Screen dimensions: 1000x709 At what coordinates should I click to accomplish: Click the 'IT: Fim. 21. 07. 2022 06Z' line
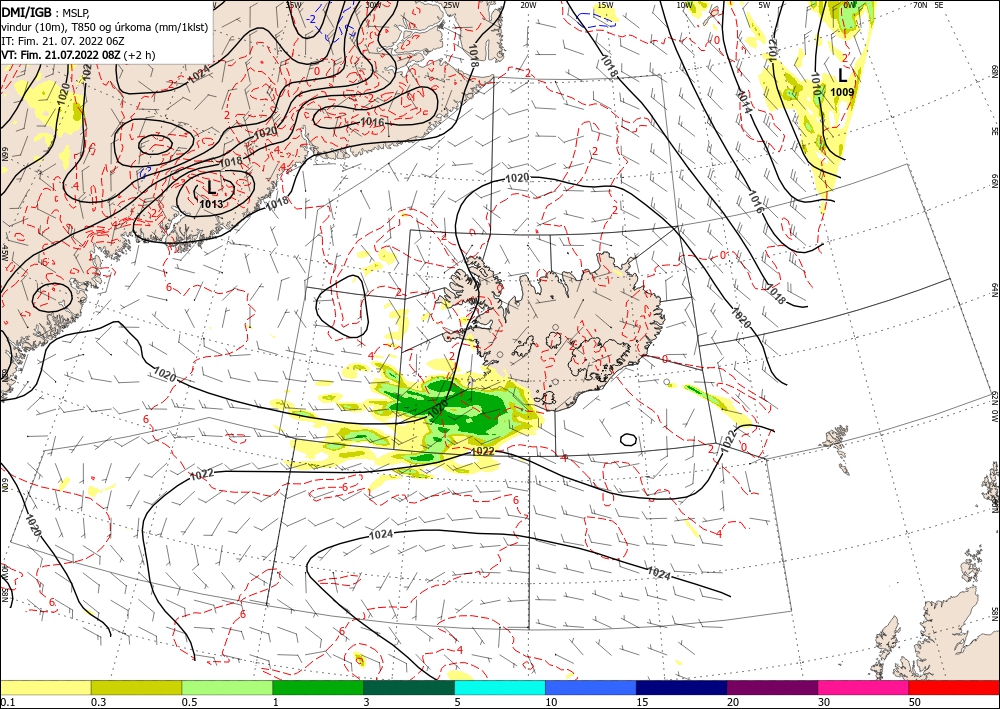(62, 41)
